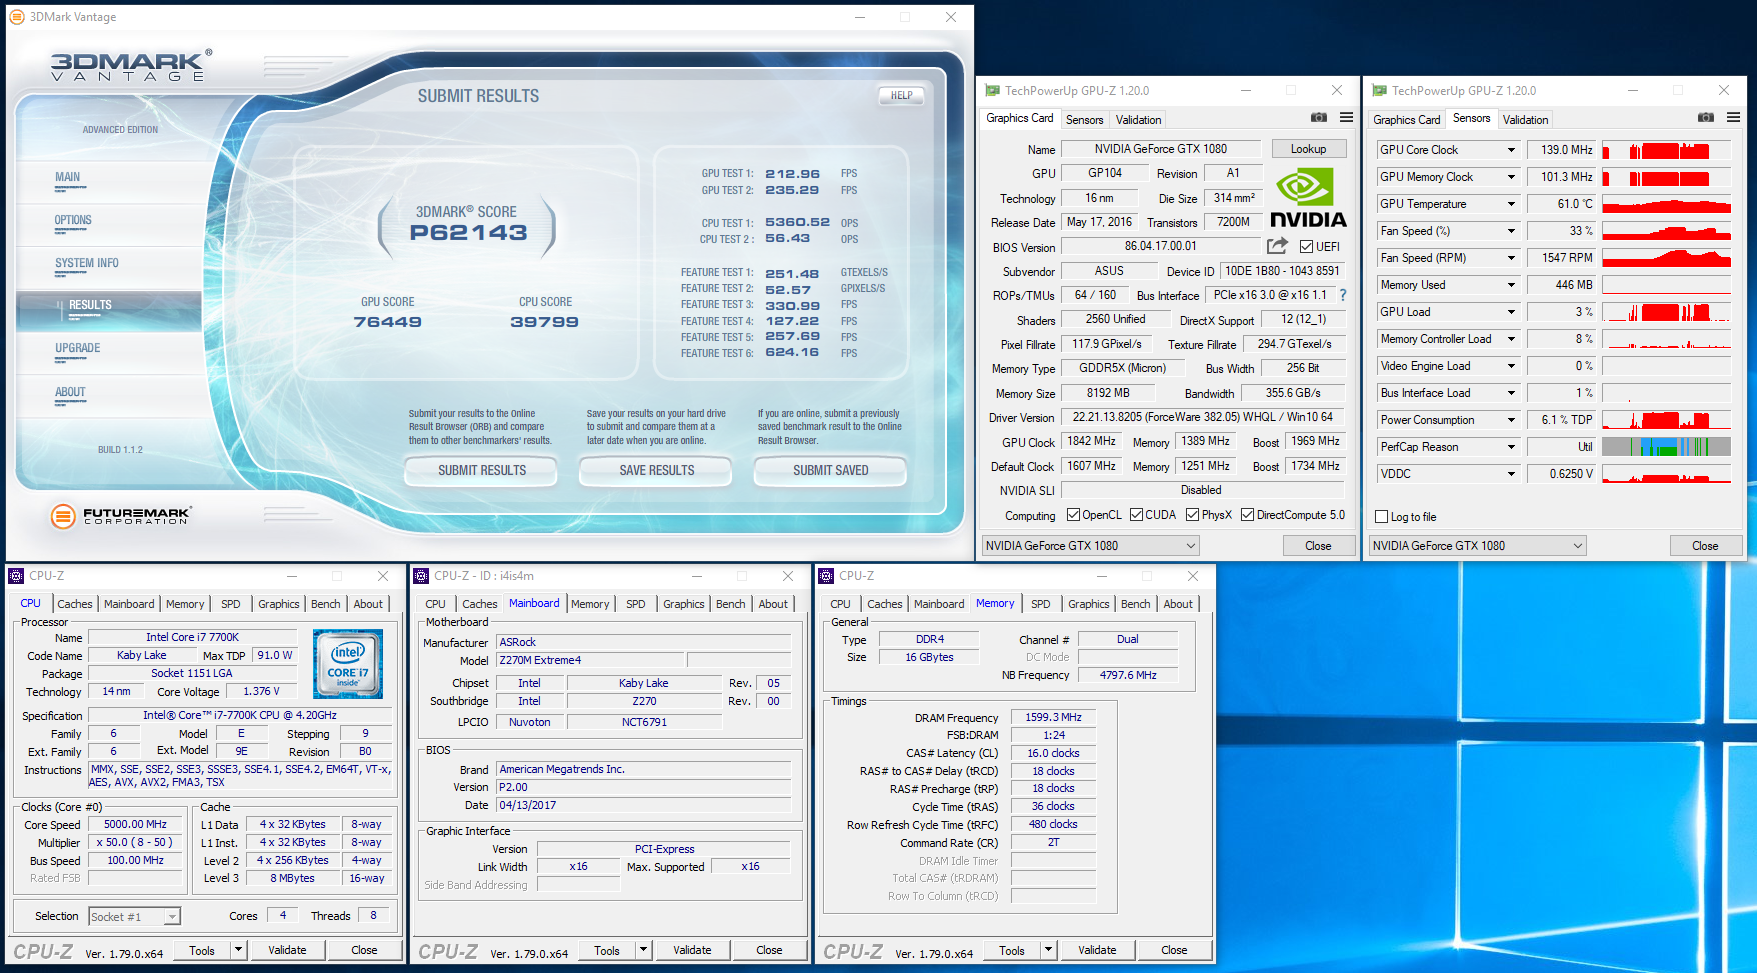Expand GPU Memory Clock sensor dropdown
1757x973 pixels.
[x=1511, y=177]
